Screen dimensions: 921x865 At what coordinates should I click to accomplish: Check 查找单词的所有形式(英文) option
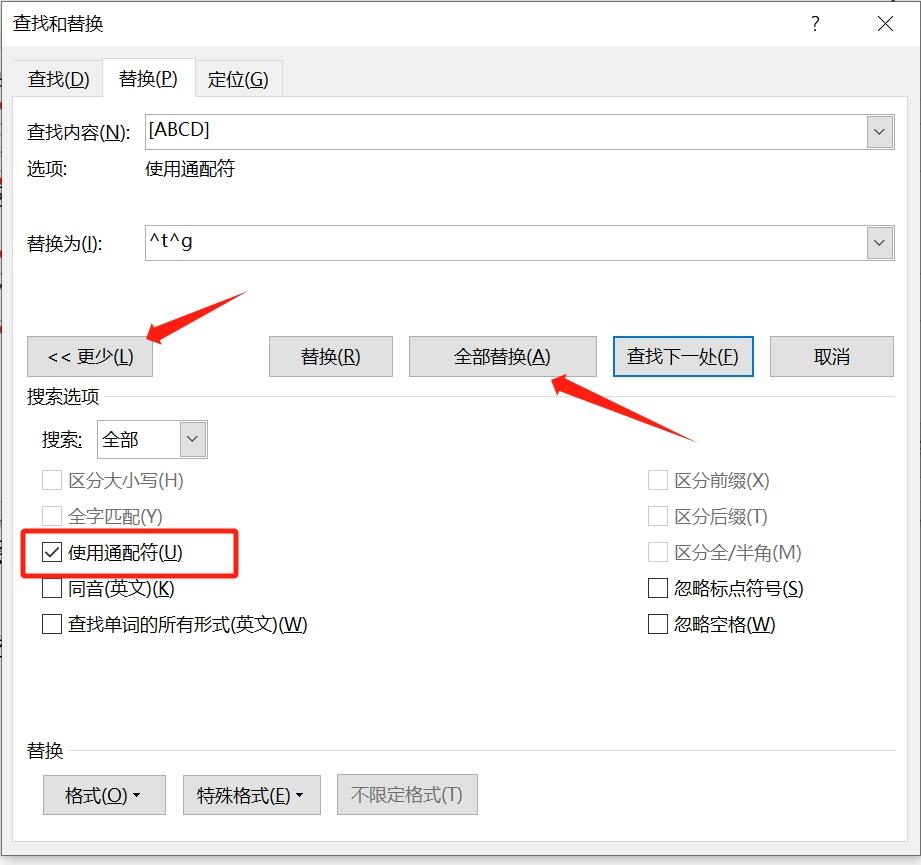pos(51,624)
